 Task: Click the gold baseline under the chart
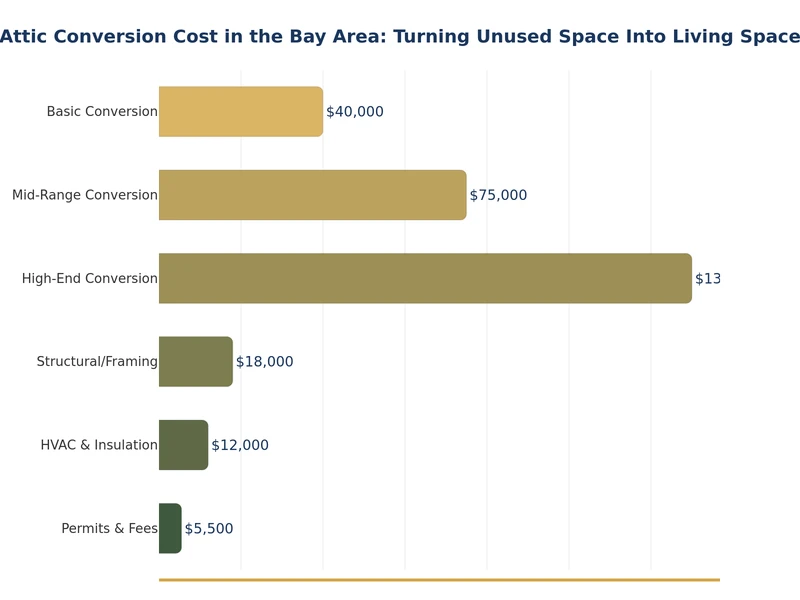tap(439, 579)
